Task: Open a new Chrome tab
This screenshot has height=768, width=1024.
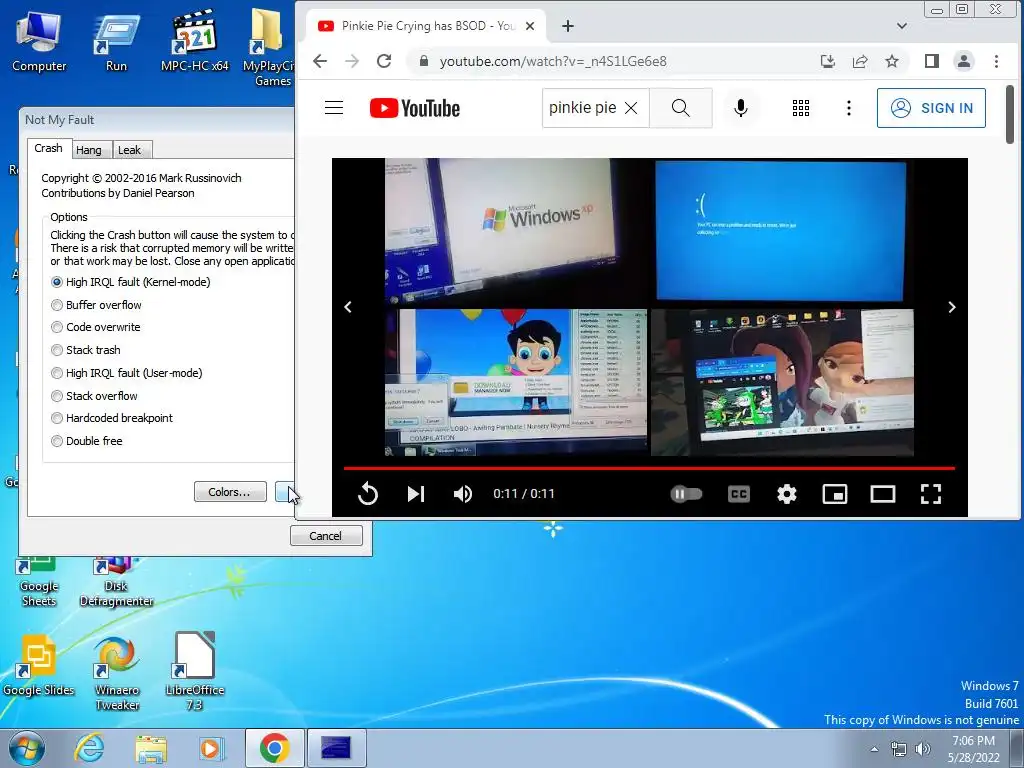Action: pos(568,26)
